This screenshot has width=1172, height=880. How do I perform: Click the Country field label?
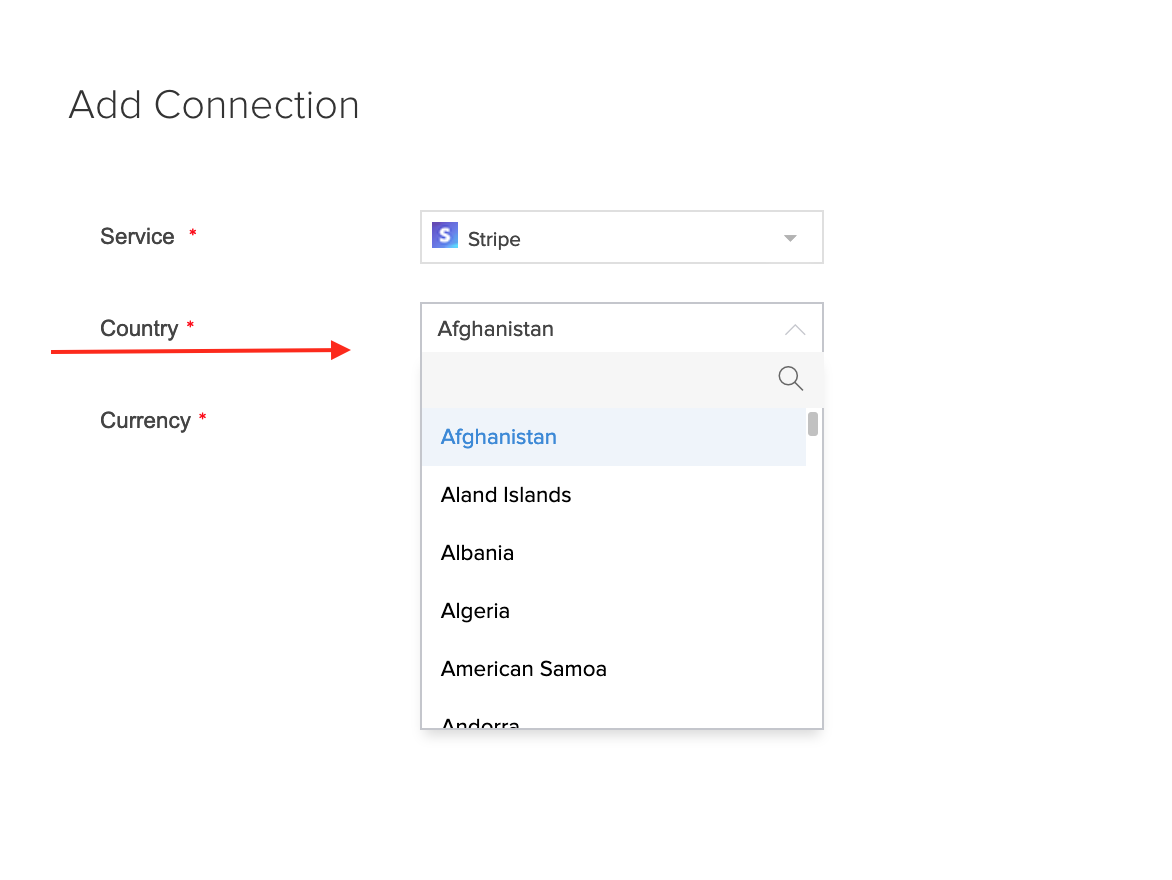[139, 328]
